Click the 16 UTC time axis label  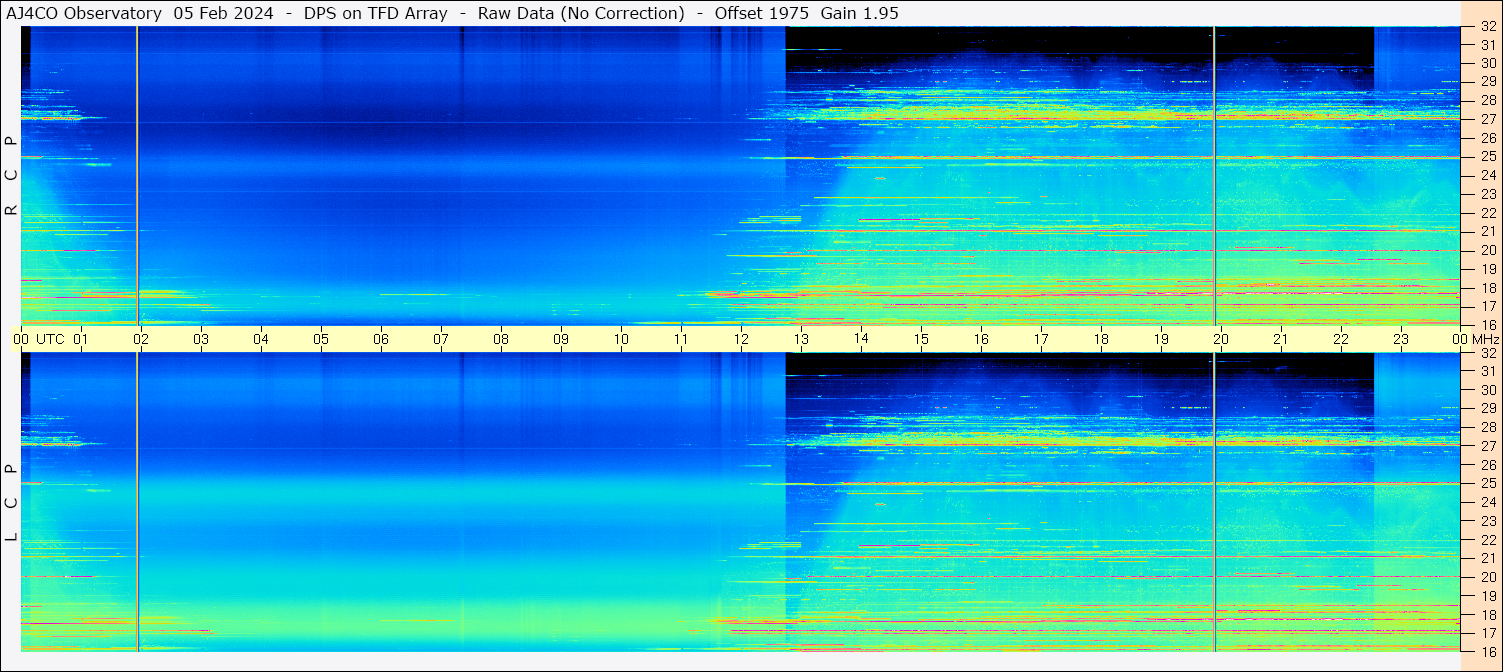coord(981,339)
